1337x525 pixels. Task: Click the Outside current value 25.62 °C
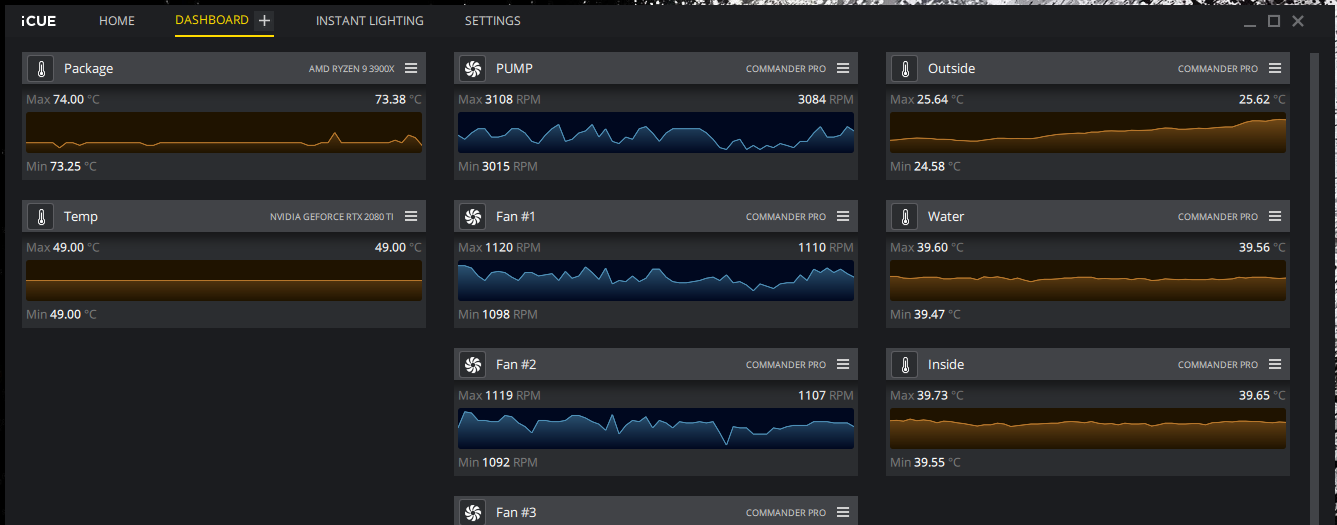[x=1262, y=100]
